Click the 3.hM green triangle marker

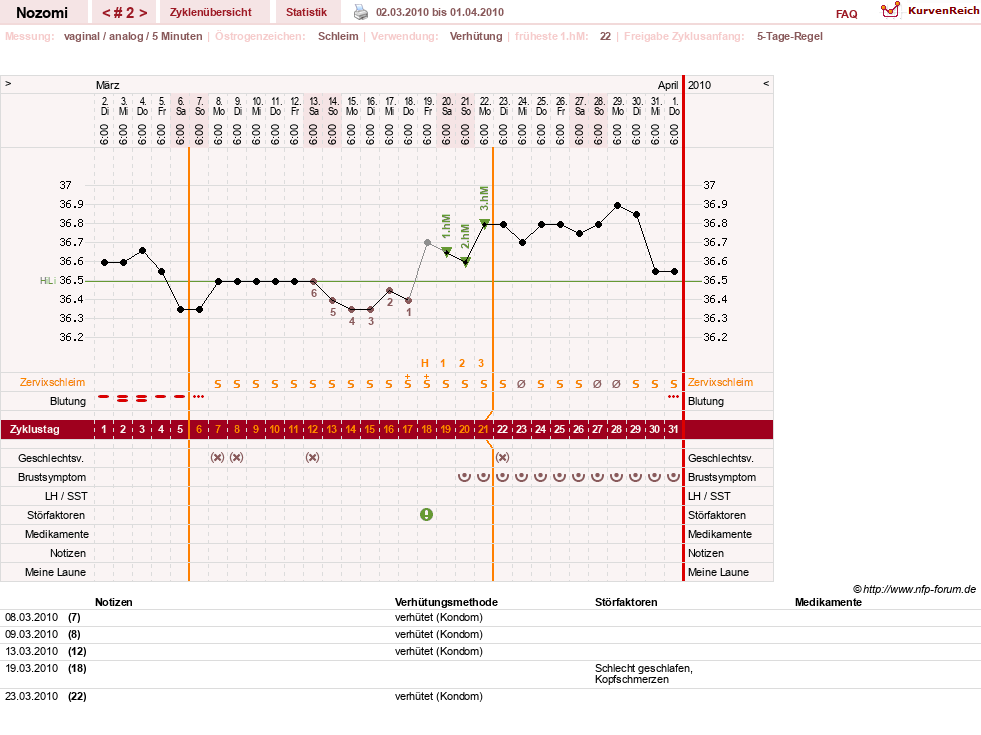[x=484, y=223]
